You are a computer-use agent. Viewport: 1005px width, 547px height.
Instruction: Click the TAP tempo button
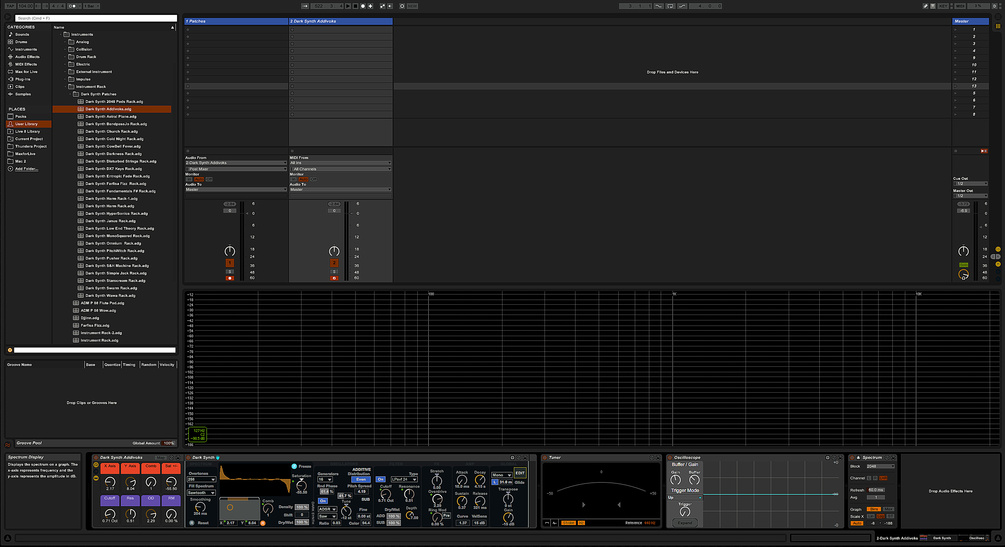coord(8,6)
